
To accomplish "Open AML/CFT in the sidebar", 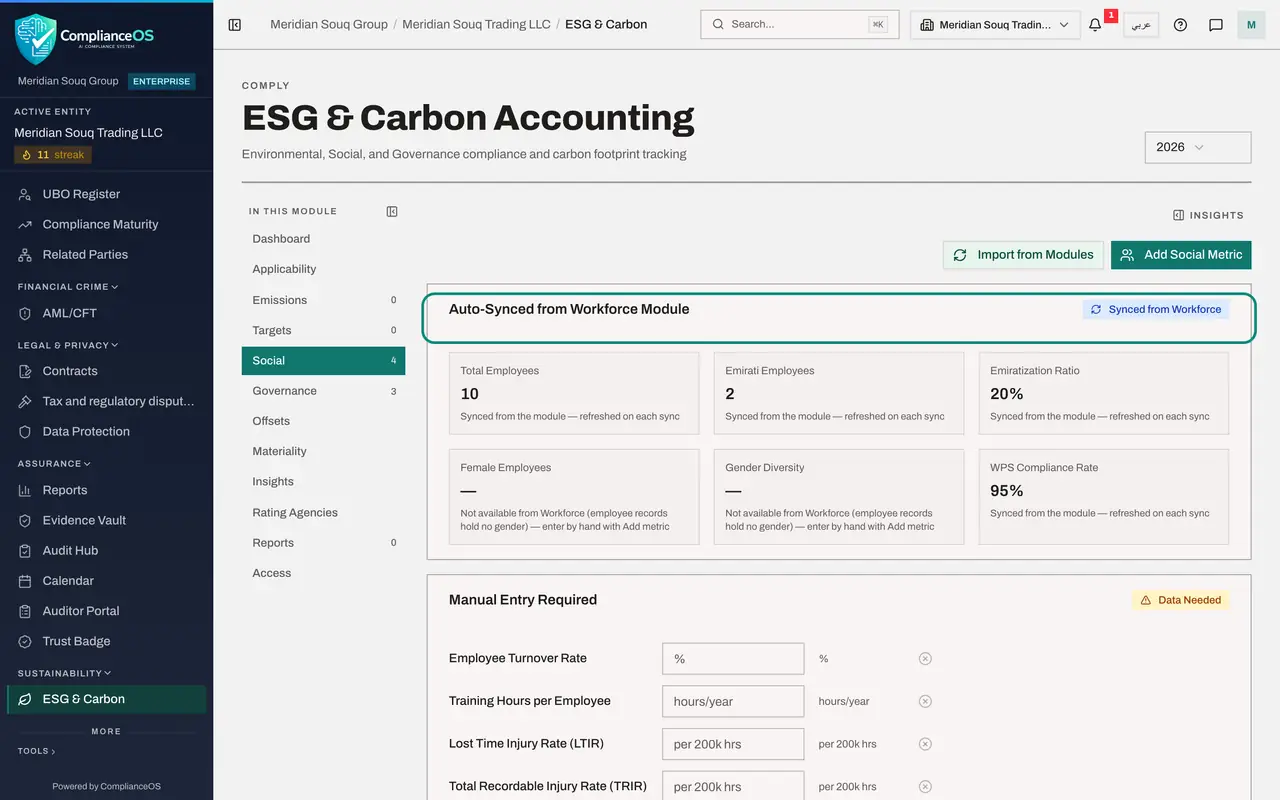I will (x=106, y=313).
